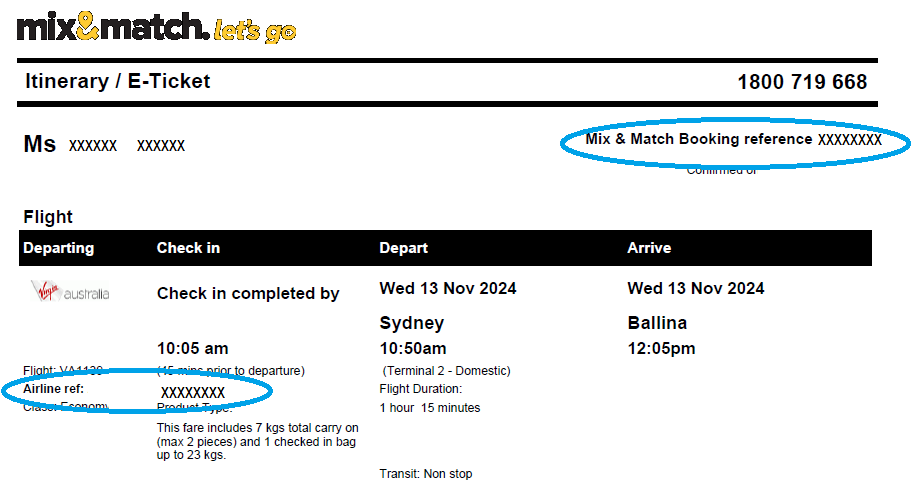Click the Check in column header
This screenshot has height=502, width=915.
click(188, 247)
